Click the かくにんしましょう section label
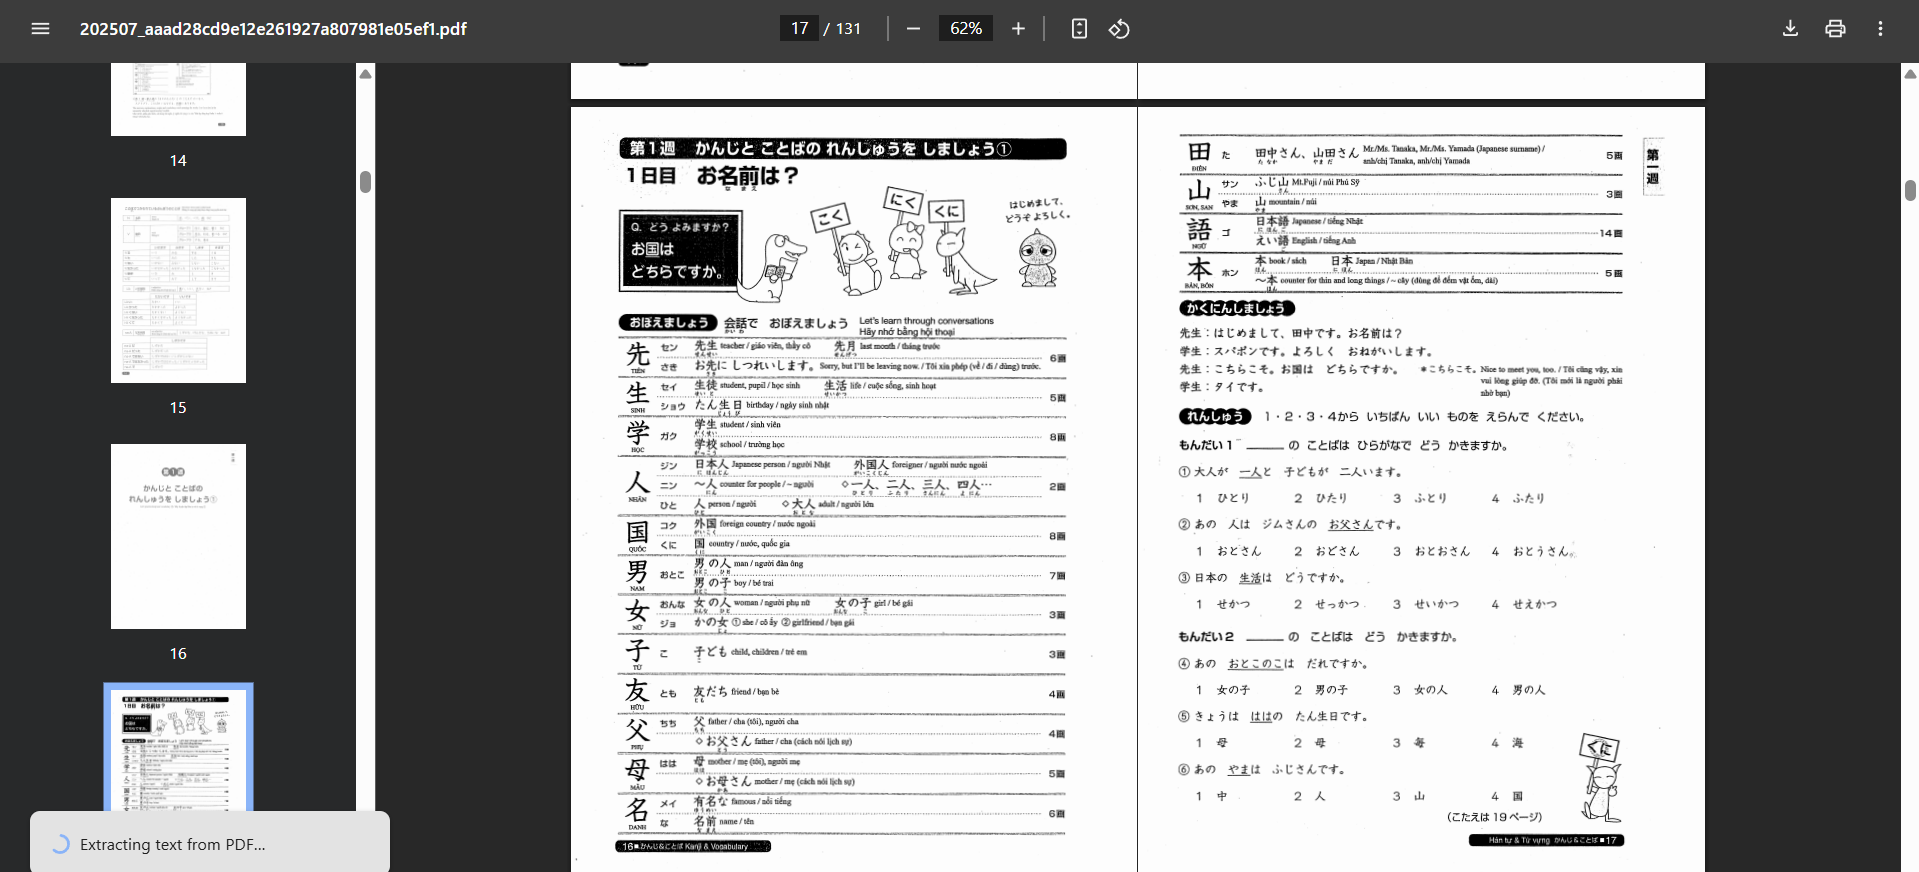Screen dimensions: 1919x872 (1237, 308)
